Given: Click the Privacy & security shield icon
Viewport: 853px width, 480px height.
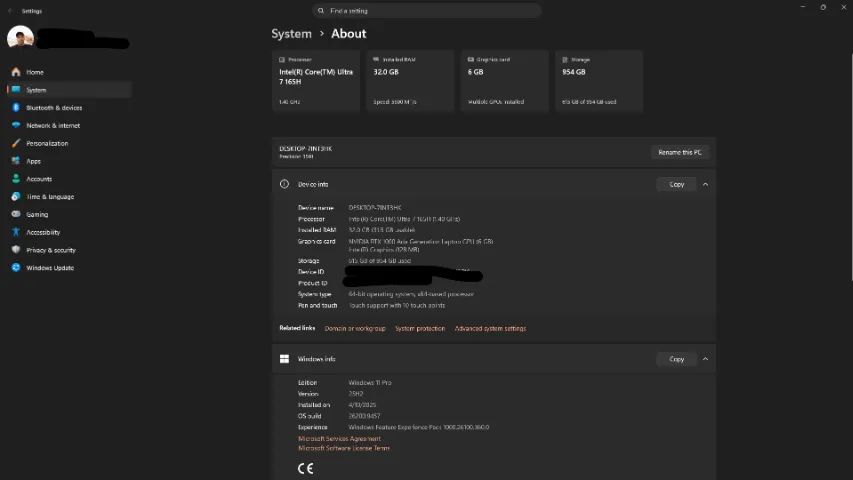Looking at the screenshot, I should coord(16,250).
